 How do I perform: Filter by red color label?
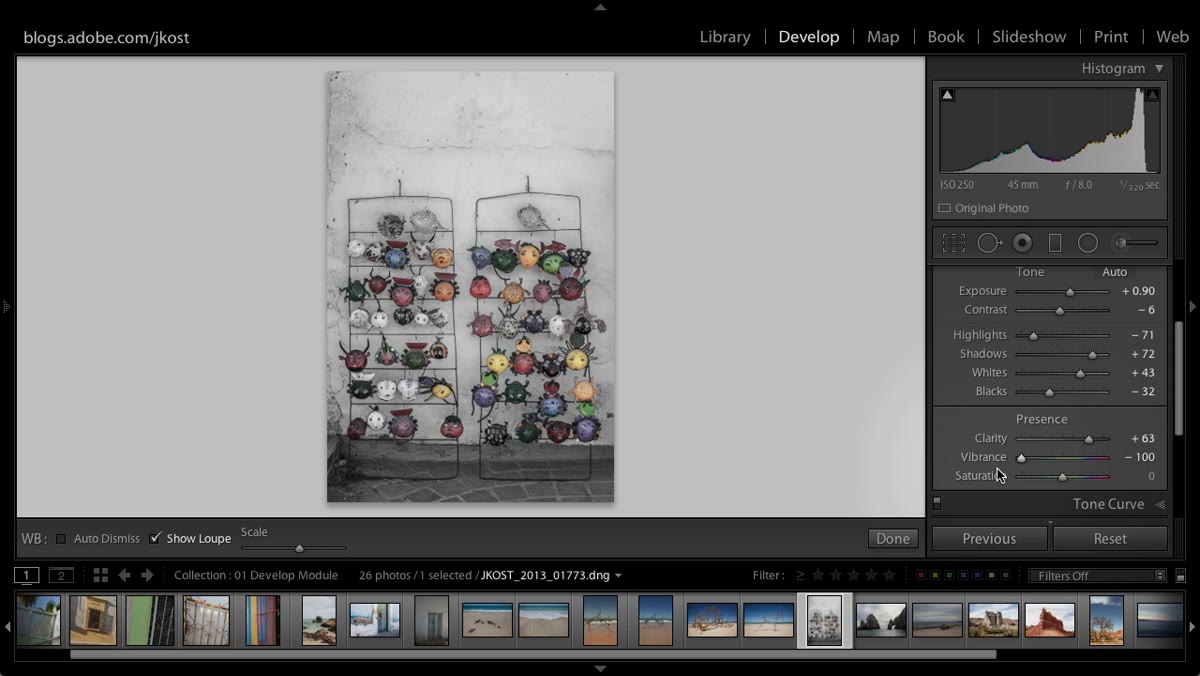coord(920,575)
